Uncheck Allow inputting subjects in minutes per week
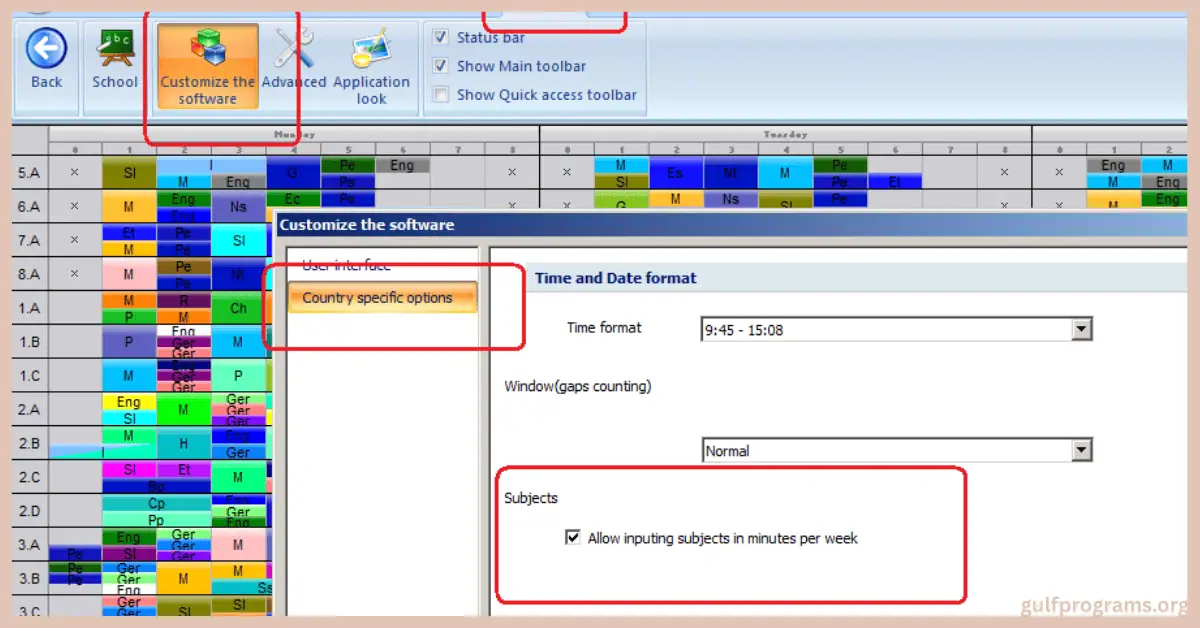Viewport: 1200px width, 628px height. [x=573, y=538]
